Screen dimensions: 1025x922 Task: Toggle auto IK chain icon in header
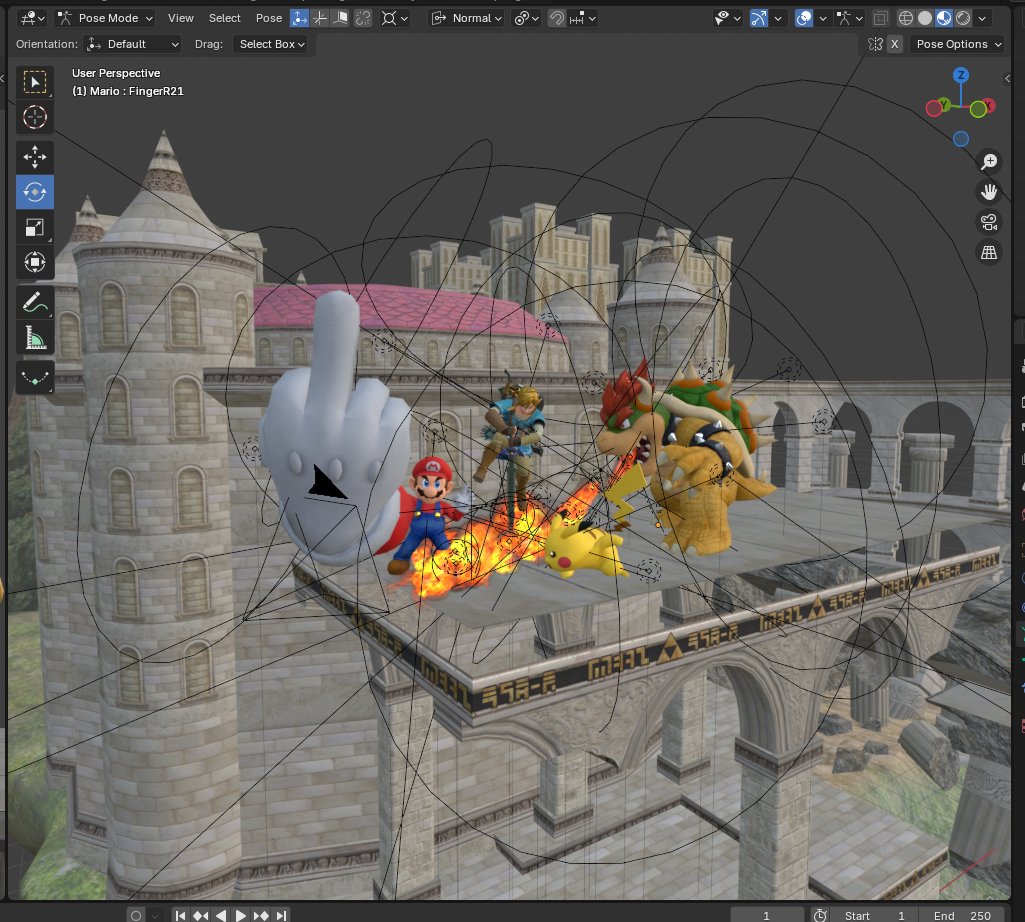pos(363,18)
